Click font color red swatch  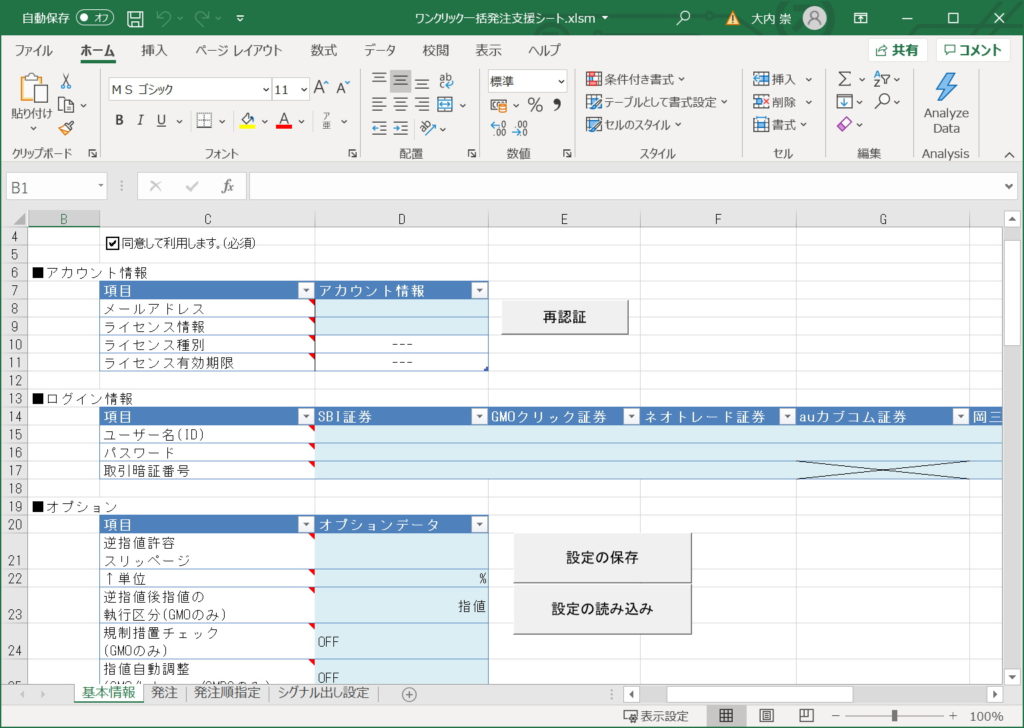pos(284,121)
